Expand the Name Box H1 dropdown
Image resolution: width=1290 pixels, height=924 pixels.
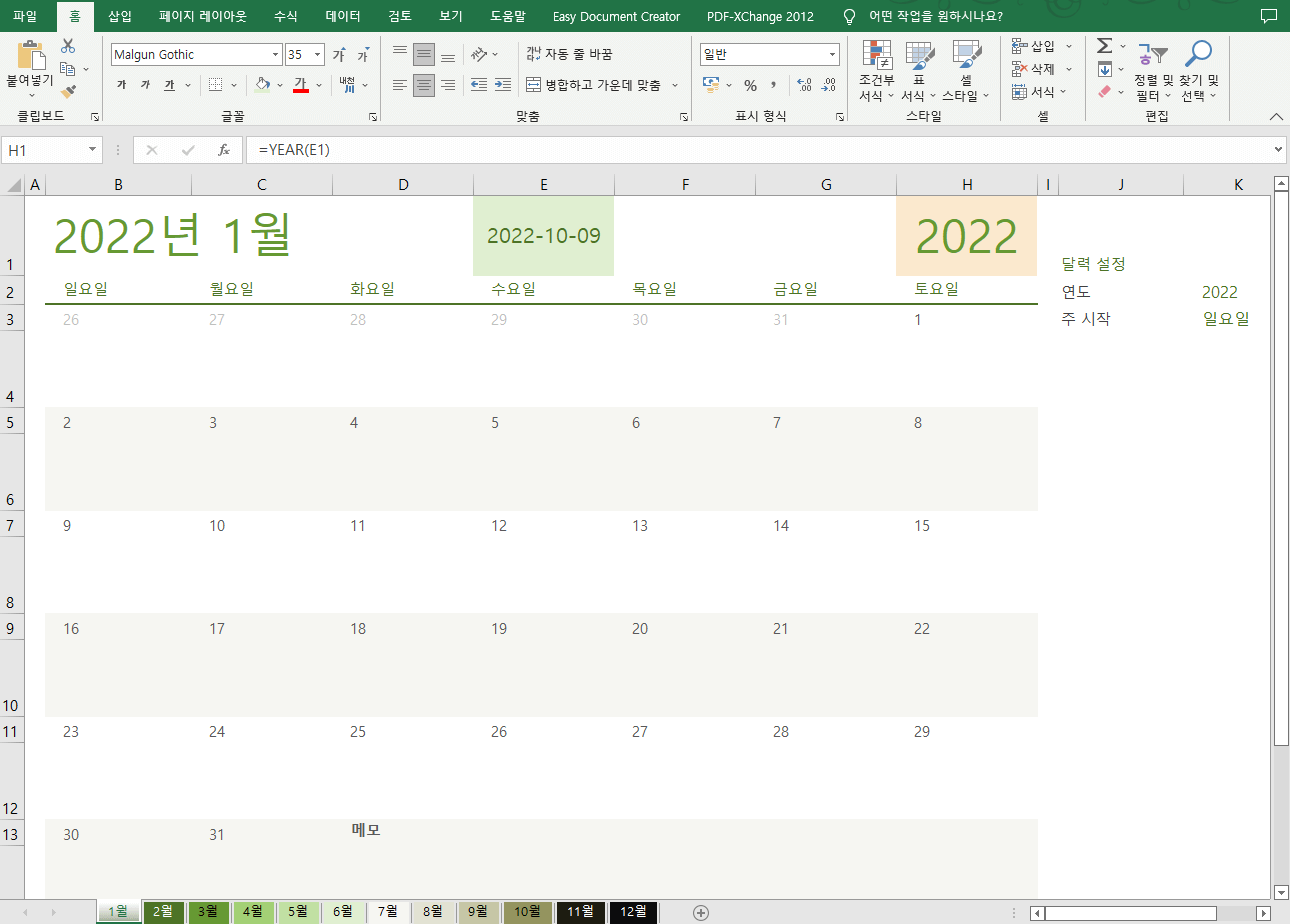click(93, 150)
